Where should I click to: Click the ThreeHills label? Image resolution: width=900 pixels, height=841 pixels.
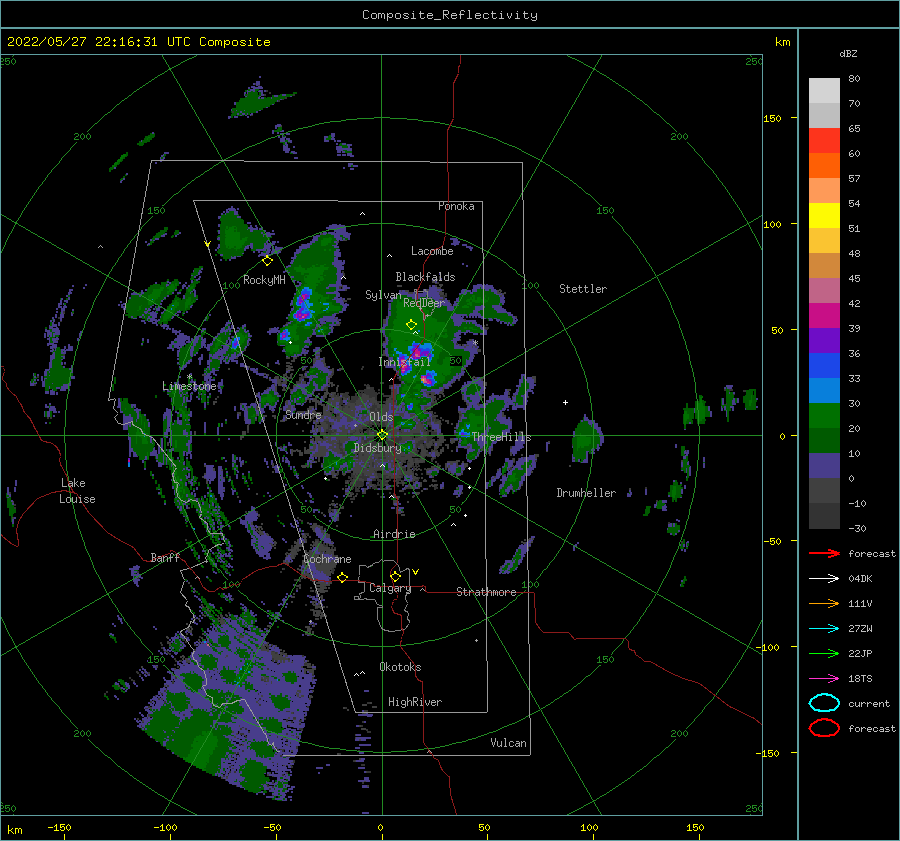(x=502, y=437)
